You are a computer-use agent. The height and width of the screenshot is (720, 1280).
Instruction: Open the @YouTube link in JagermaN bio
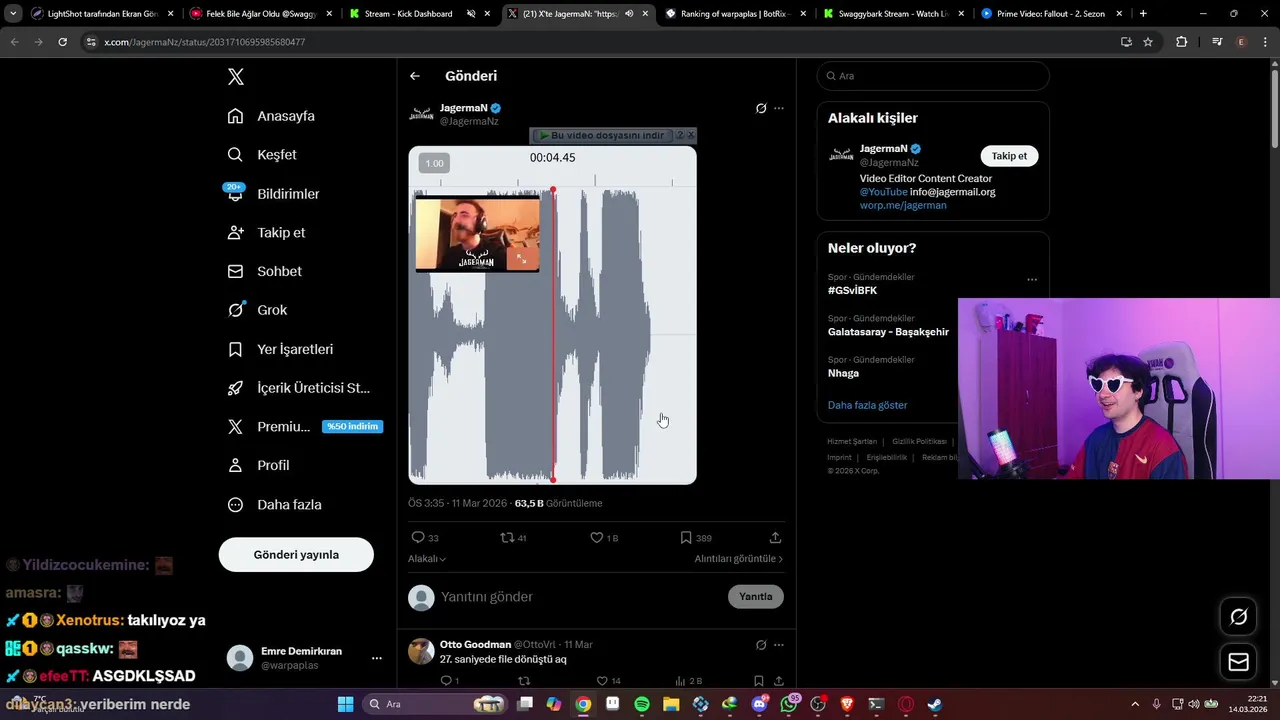point(883,192)
